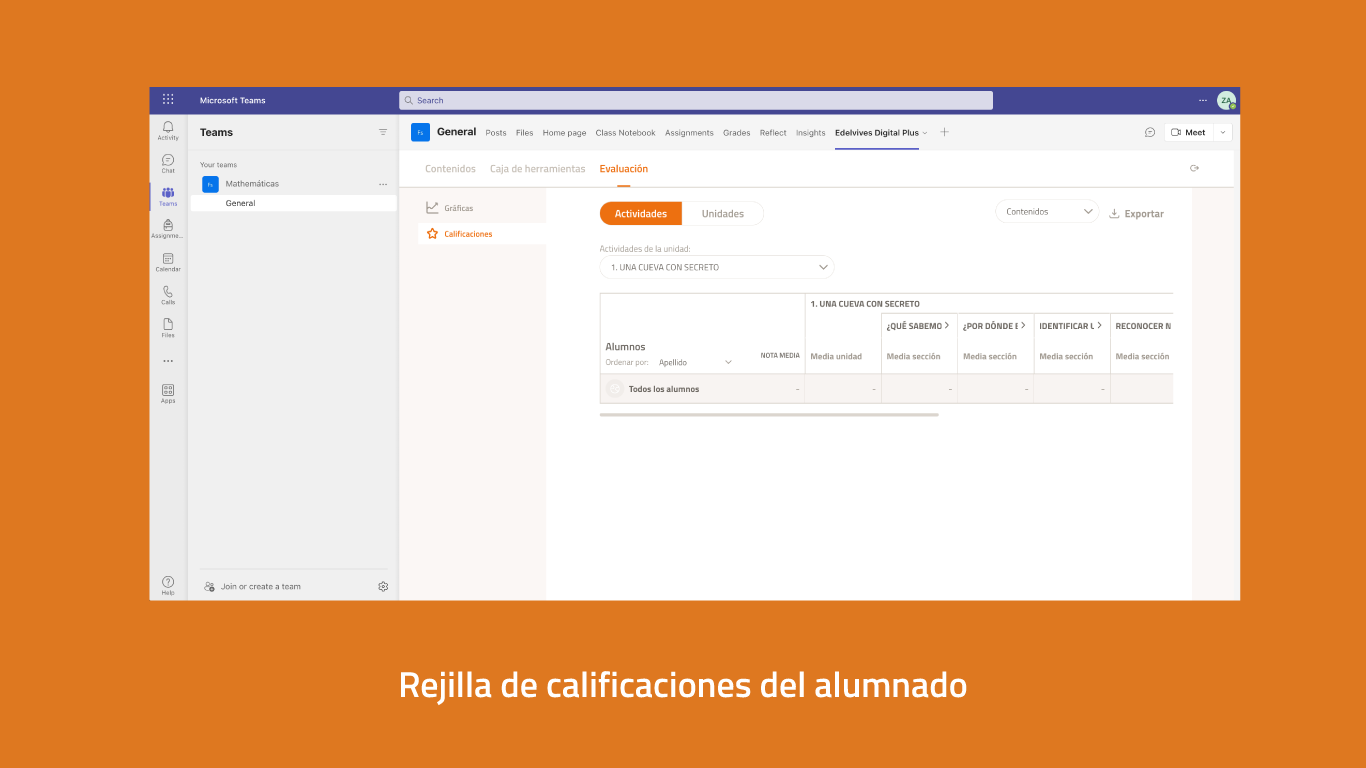Add a new tab with the plus icon
1366x768 pixels.
pyautogui.click(x=944, y=132)
